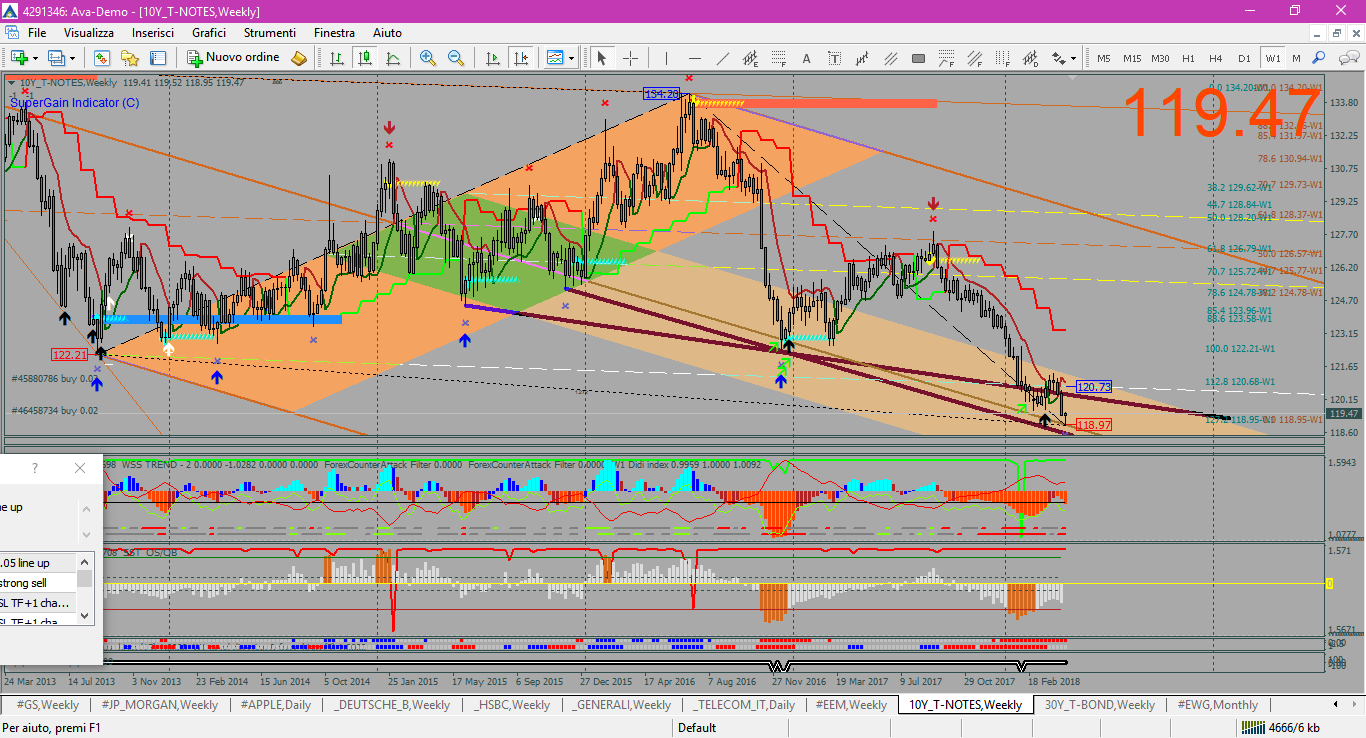The image size is (1366, 738).
Task: Select the equidistant channel tool
Action: click(x=750, y=58)
